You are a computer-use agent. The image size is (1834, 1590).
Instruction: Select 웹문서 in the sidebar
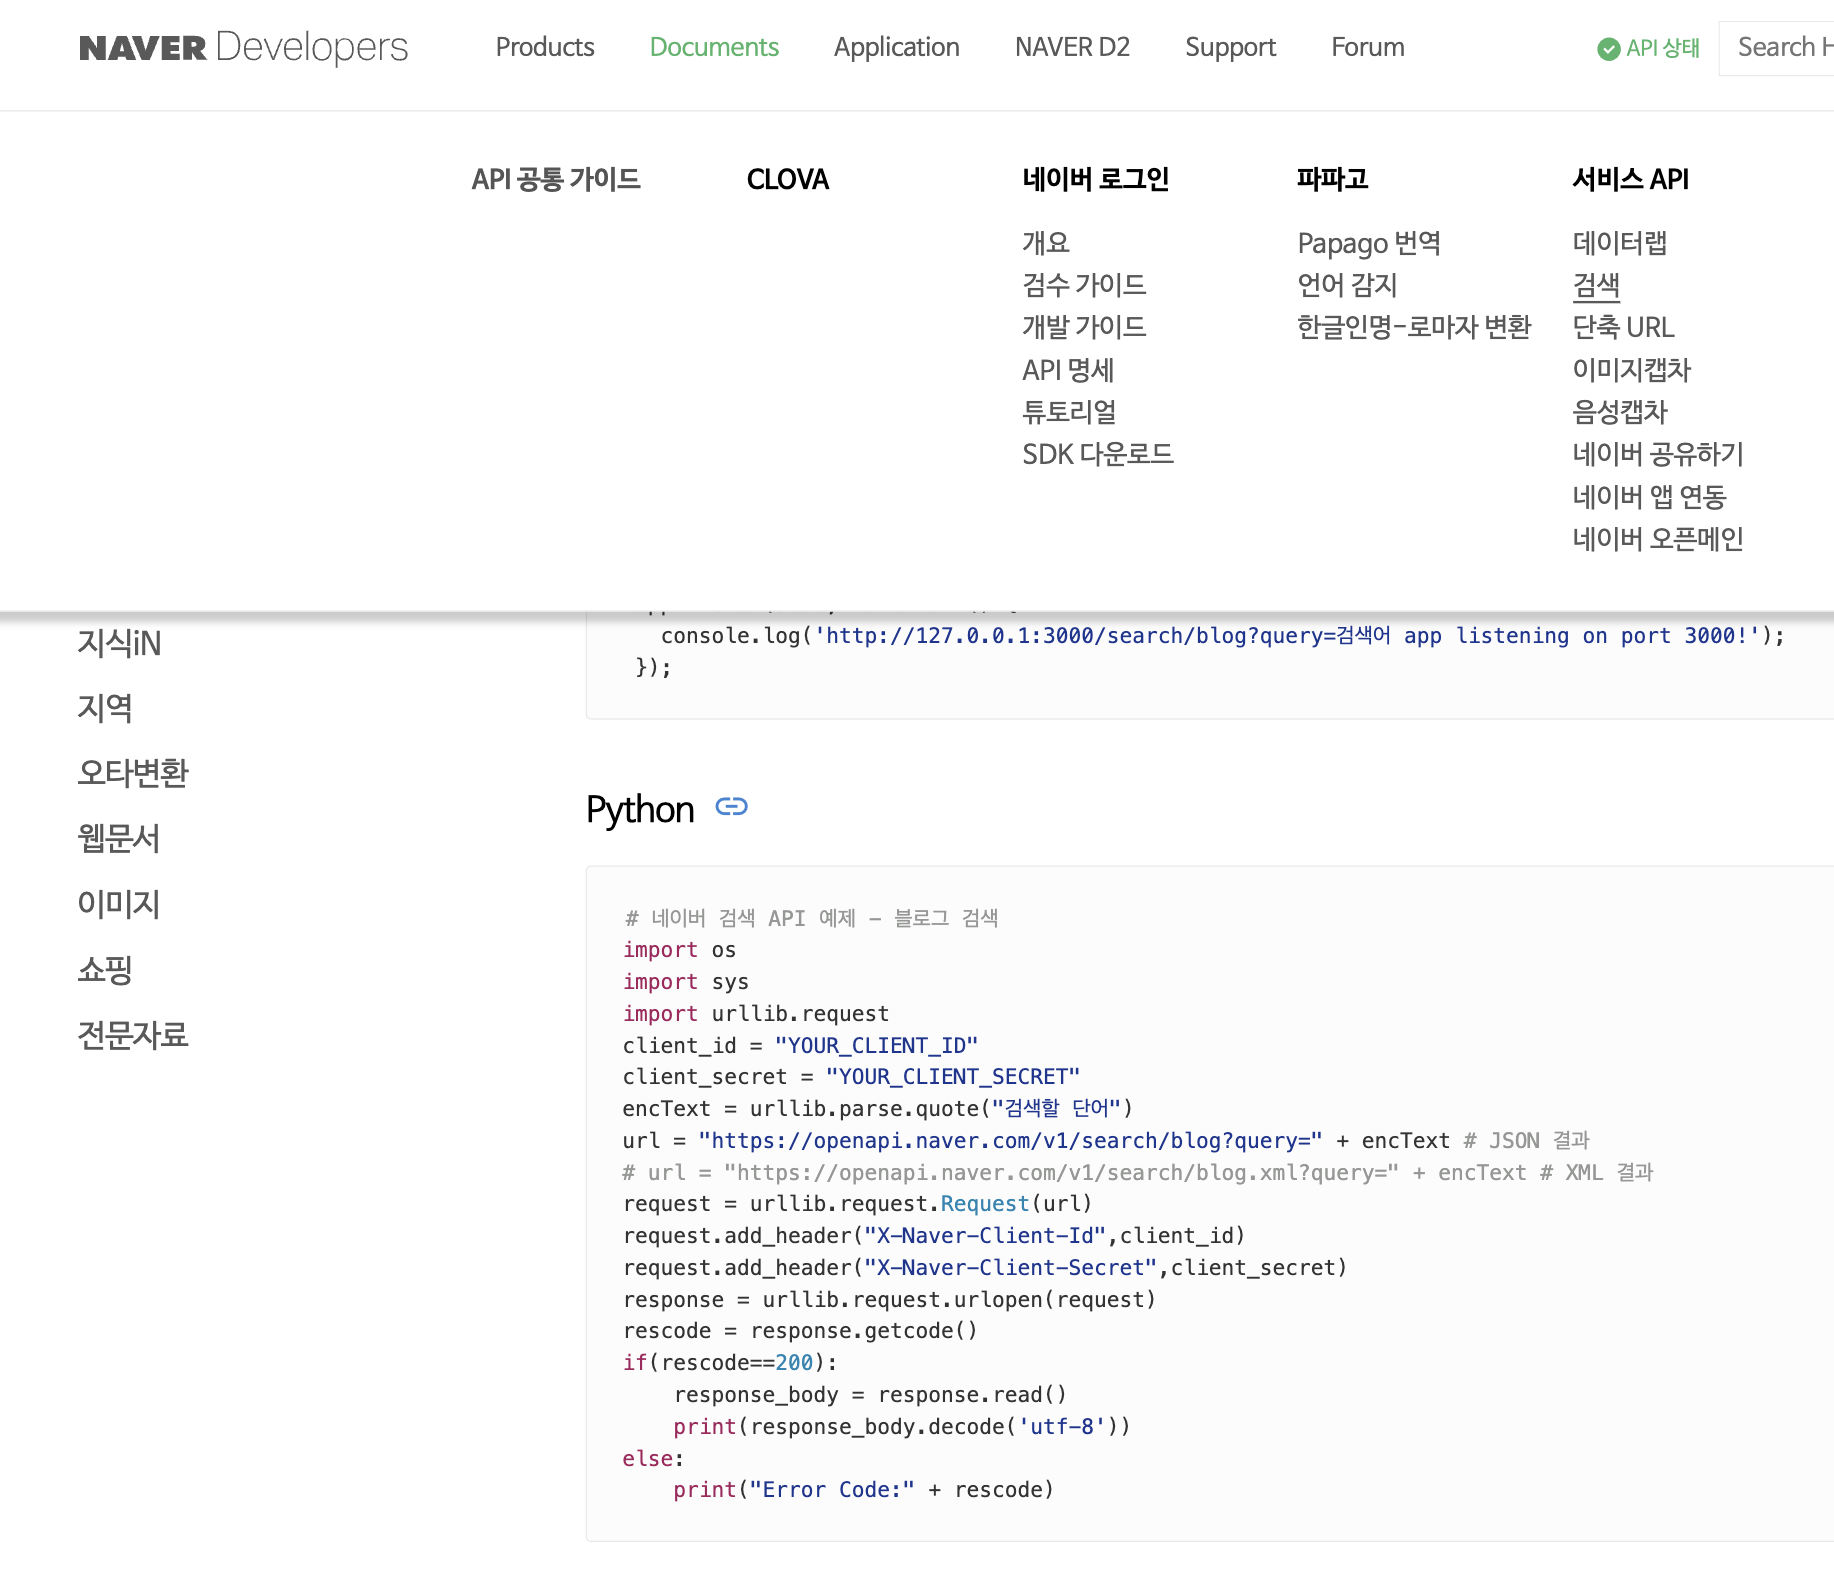(119, 838)
